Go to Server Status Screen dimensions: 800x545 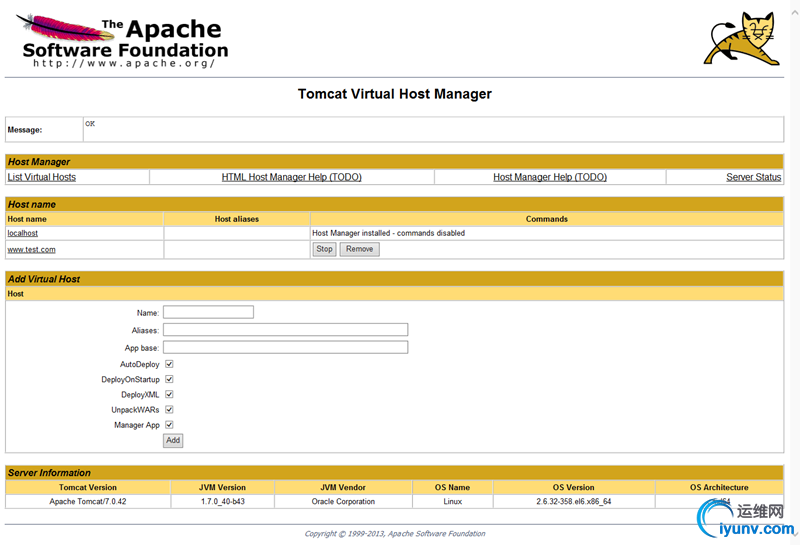[754, 177]
